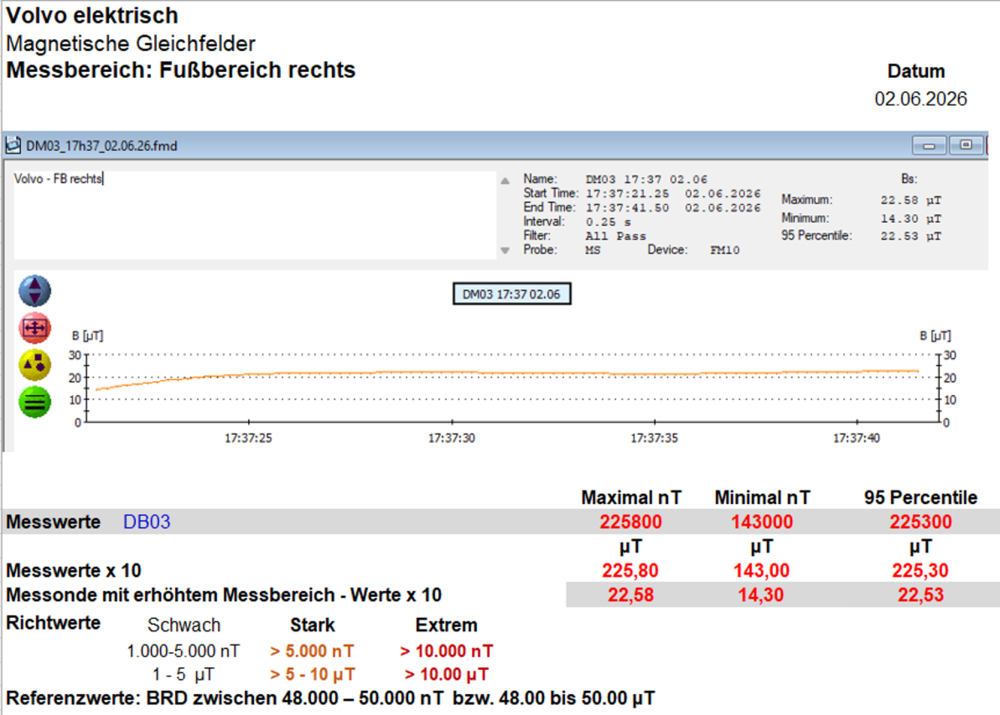Screen dimensions: 1000x715
Task: Click the red value 143,00
Action: (x=761, y=570)
